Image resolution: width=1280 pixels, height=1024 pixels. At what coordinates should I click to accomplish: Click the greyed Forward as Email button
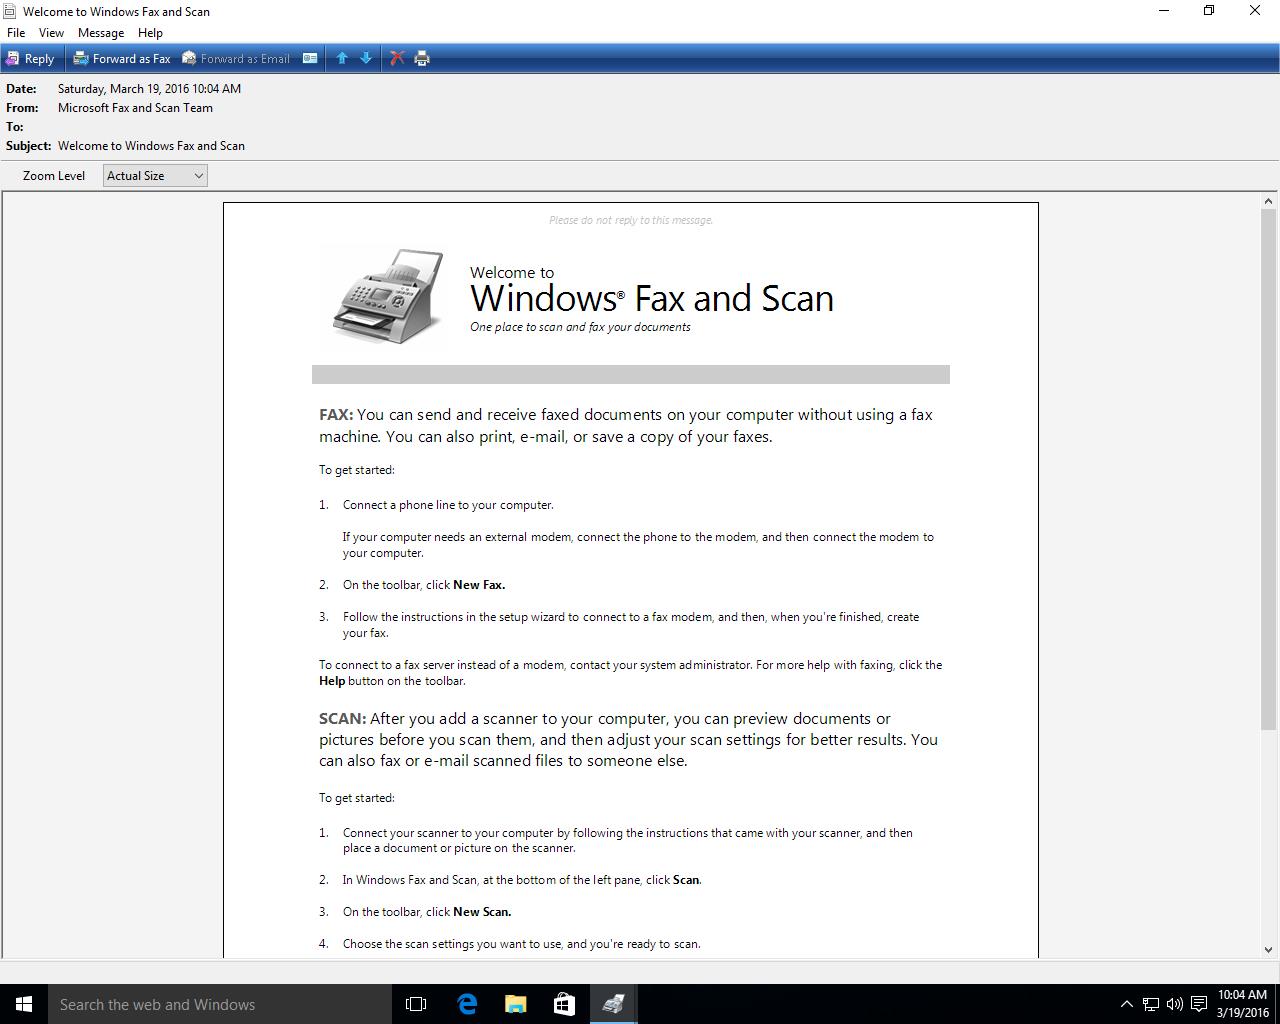236,59
